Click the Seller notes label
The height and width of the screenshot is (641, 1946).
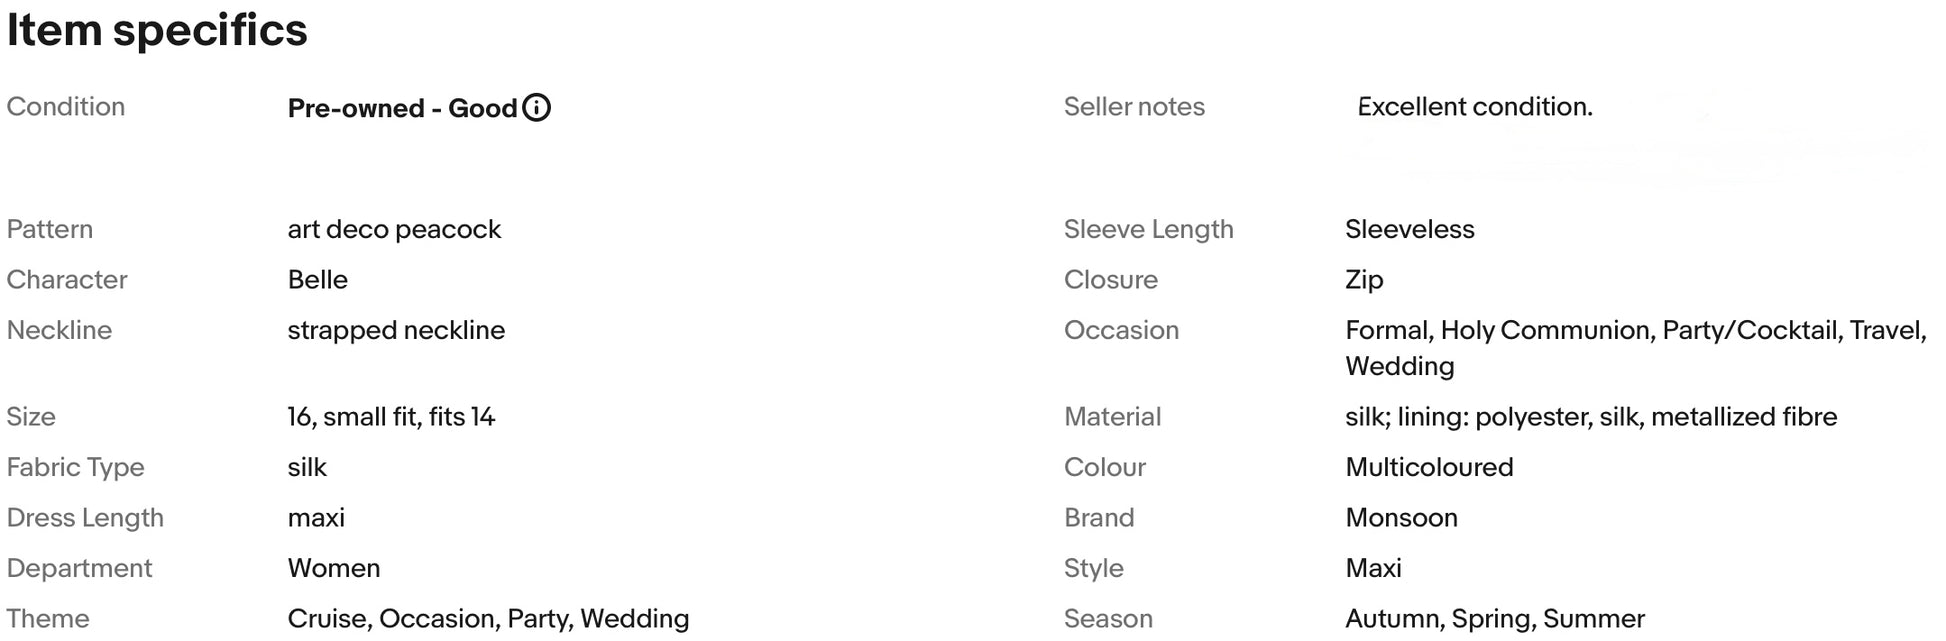[x=1134, y=107]
